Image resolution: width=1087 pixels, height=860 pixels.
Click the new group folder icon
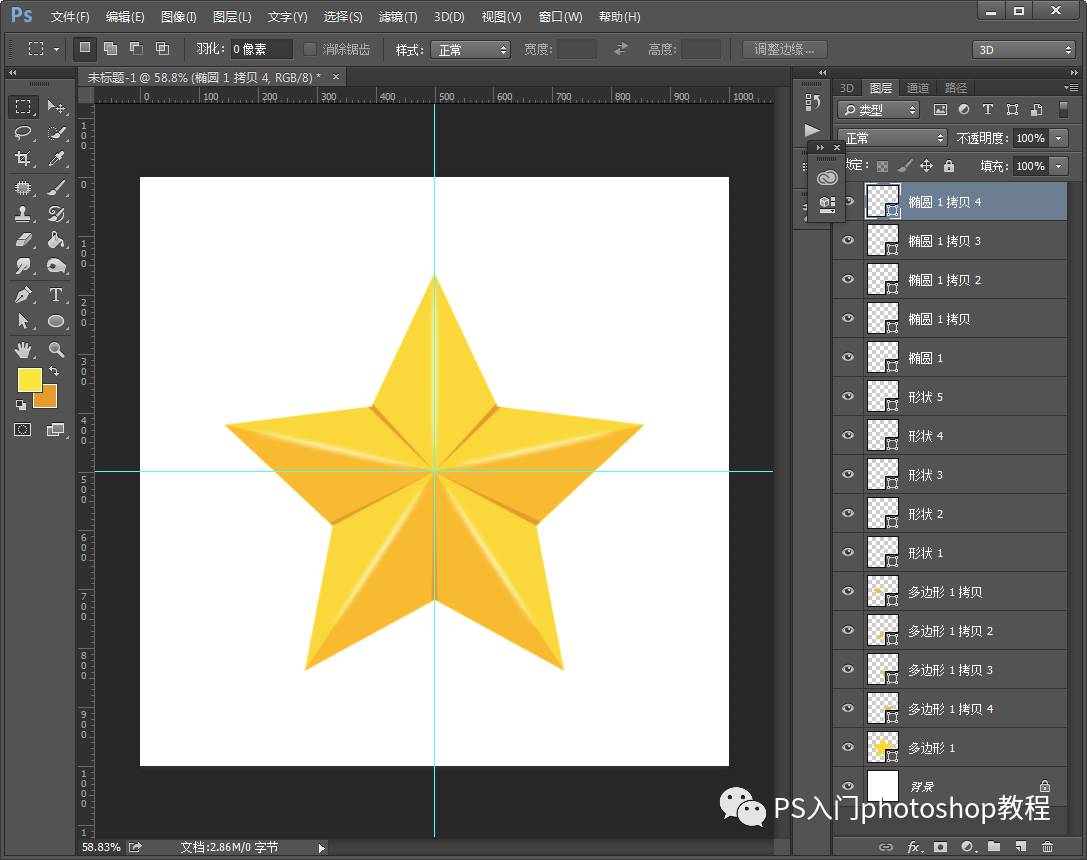click(994, 846)
